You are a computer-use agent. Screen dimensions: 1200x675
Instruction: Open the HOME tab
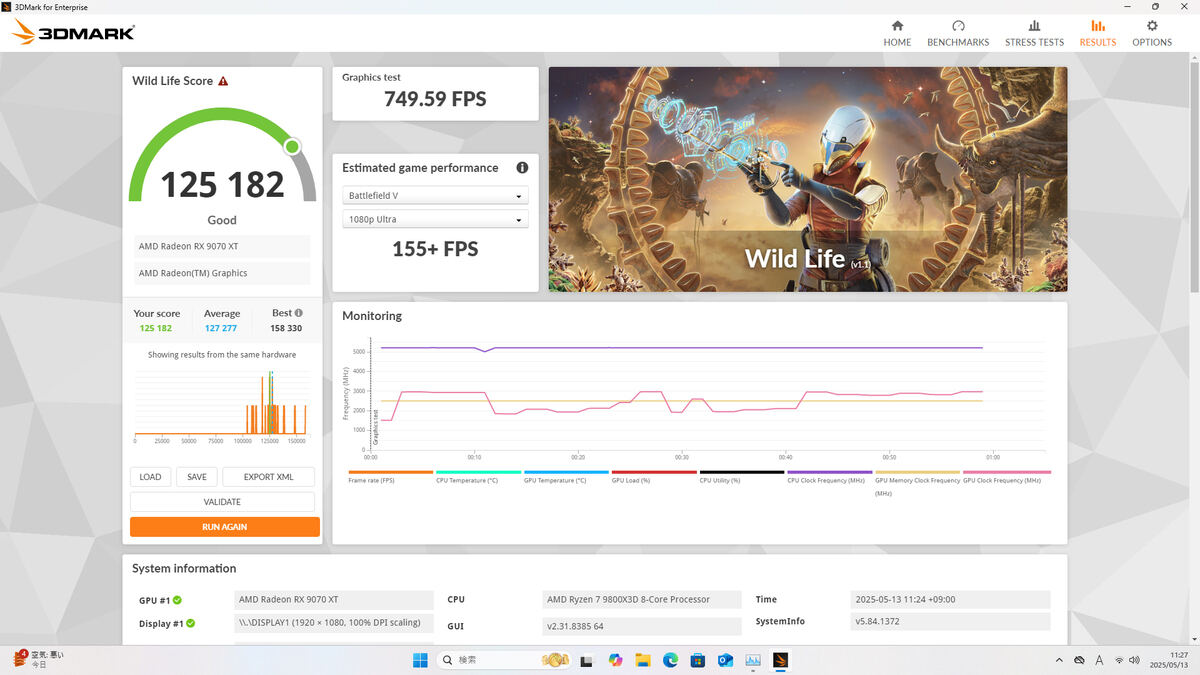click(897, 33)
